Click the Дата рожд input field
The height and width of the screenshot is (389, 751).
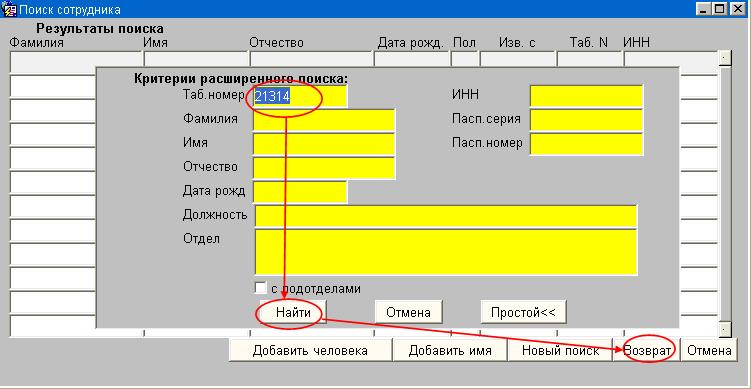pos(299,192)
